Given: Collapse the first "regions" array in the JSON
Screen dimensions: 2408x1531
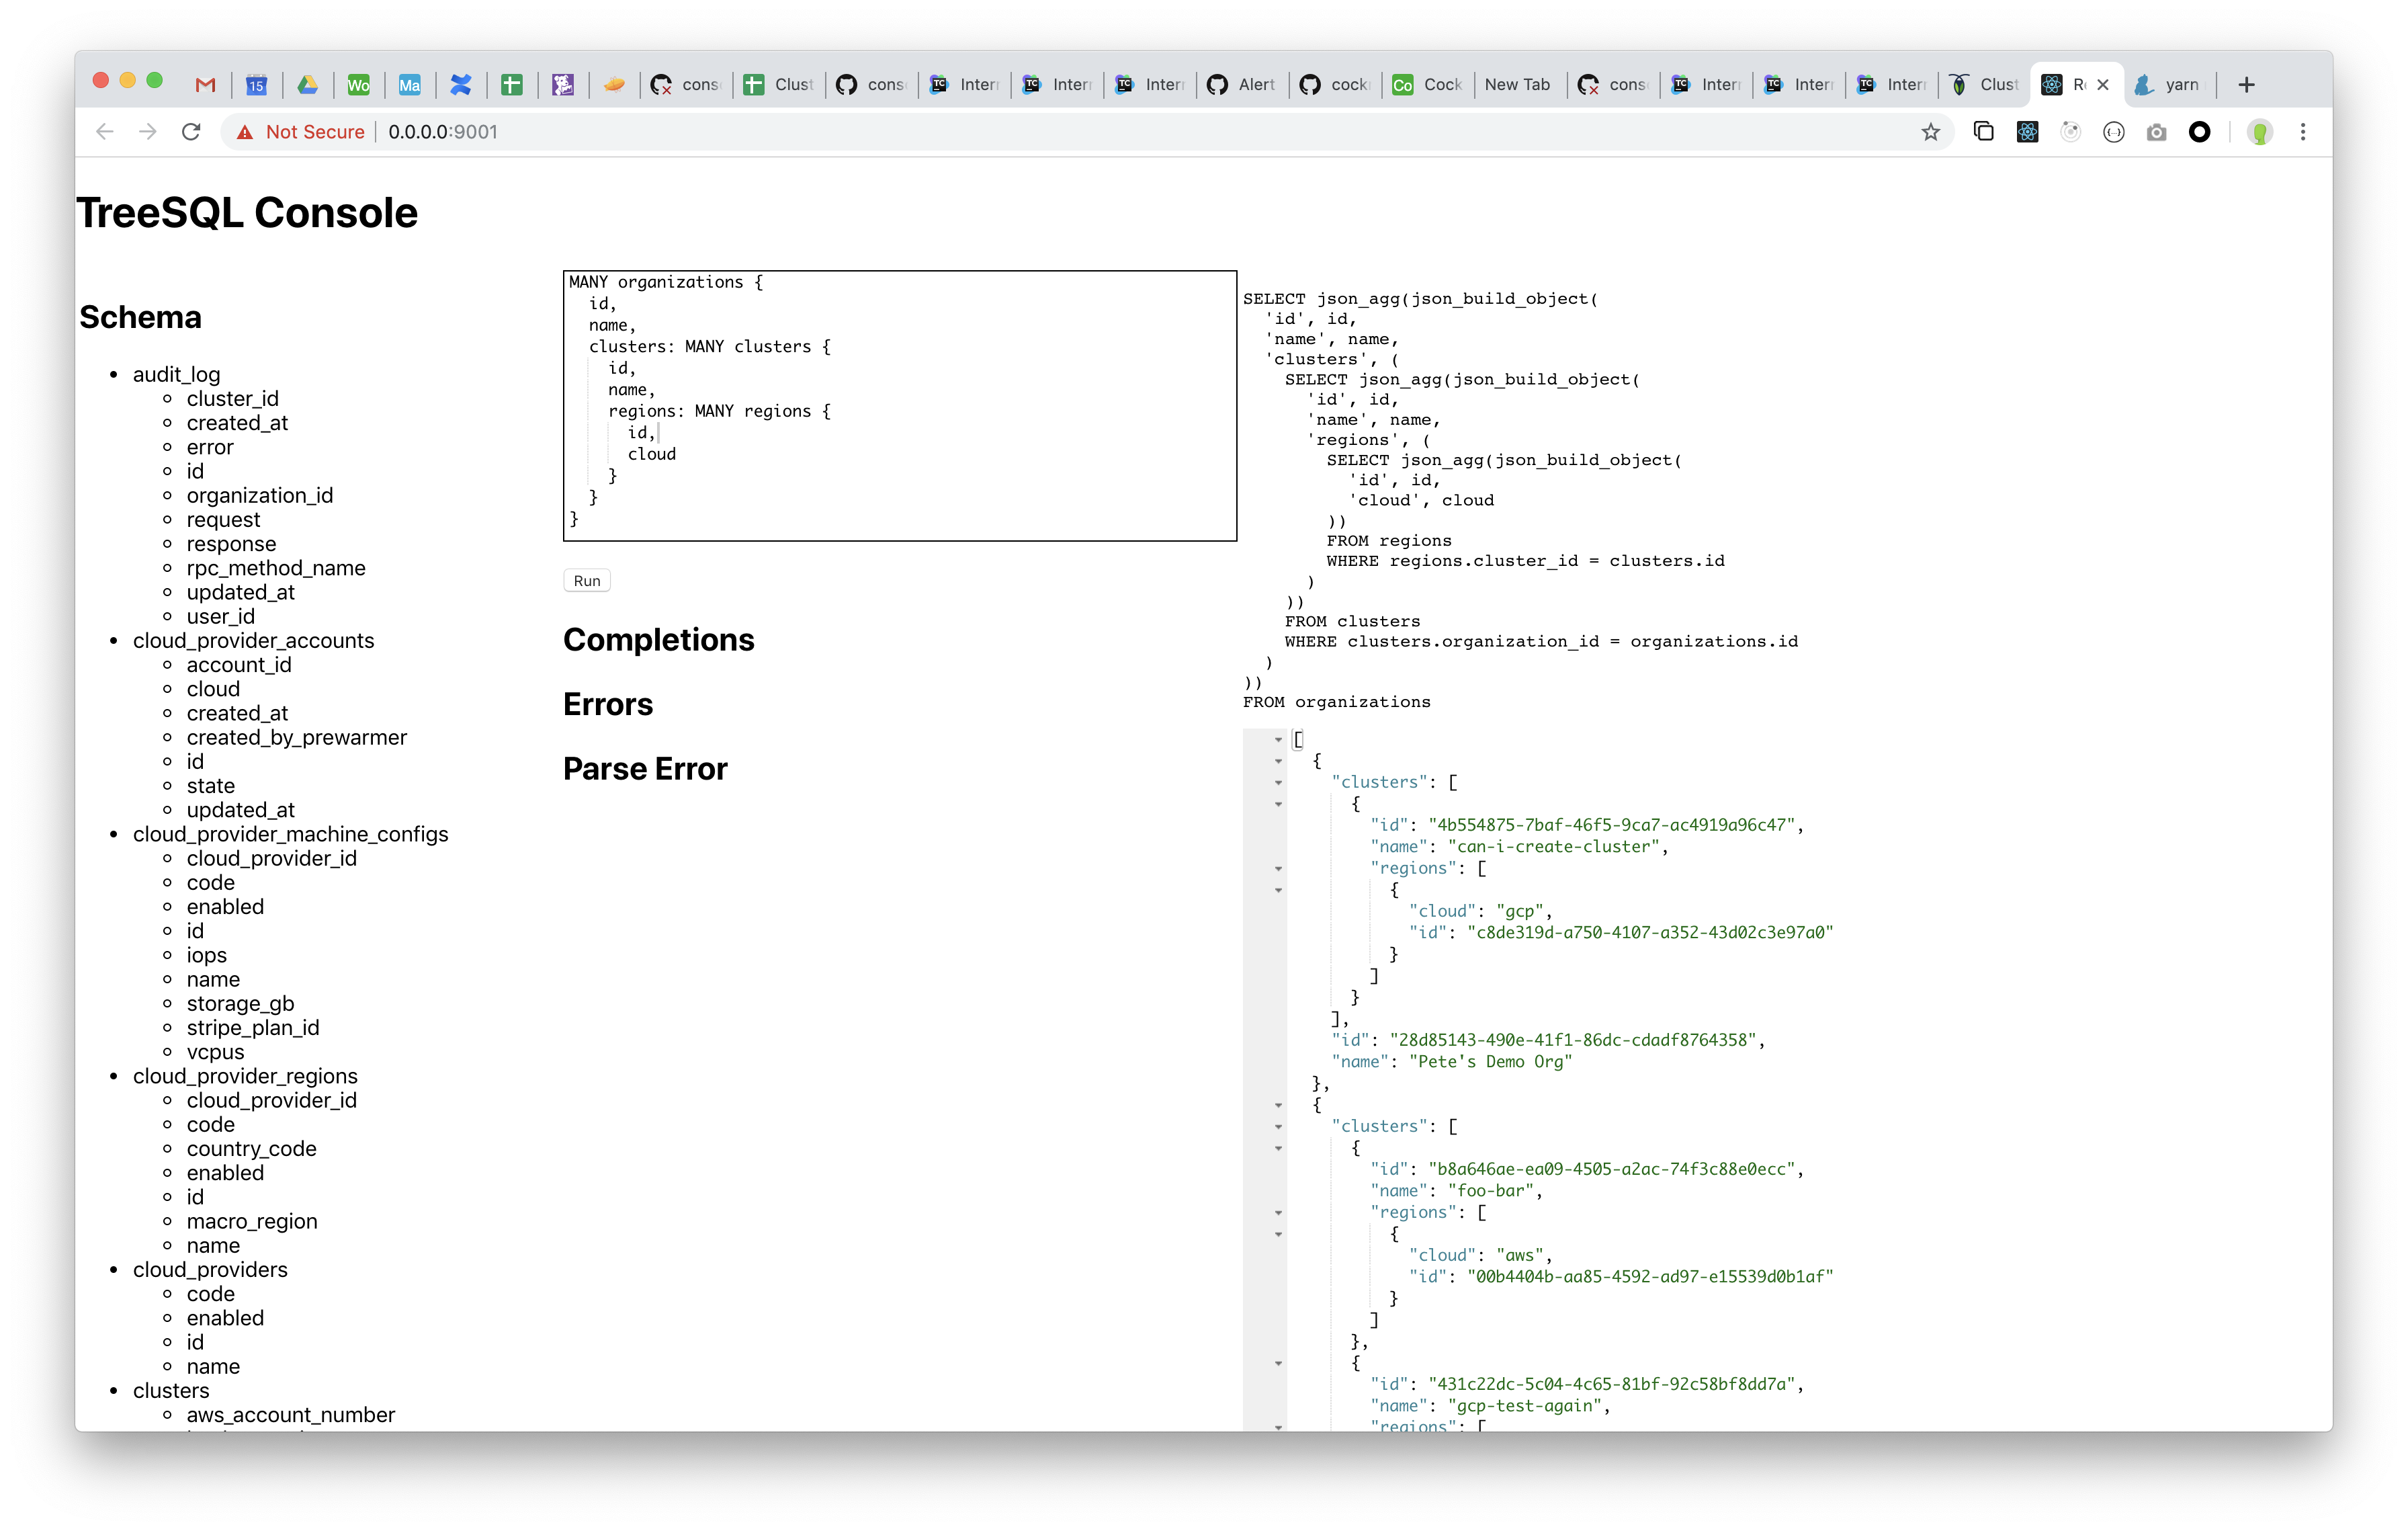Looking at the screenshot, I should coord(1278,869).
